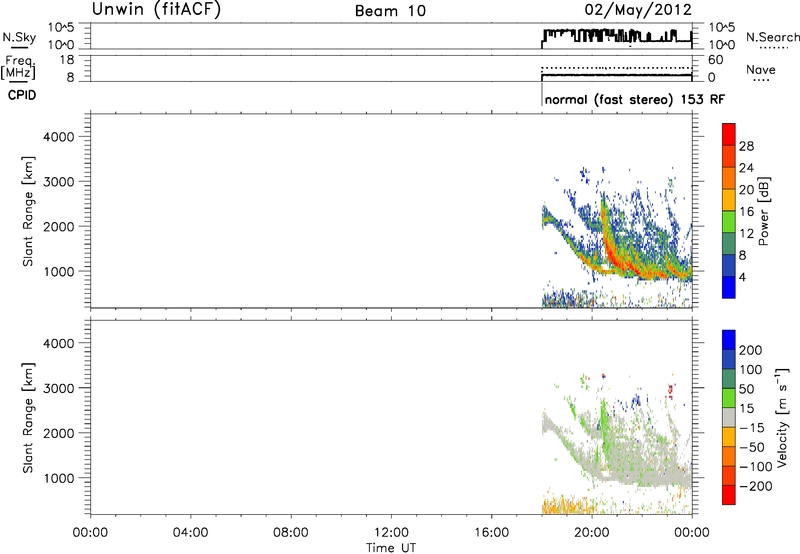Click Velocity colorbar blue segment above 200
The width and height of the screenshot is (800, 554).
tap(729, 340)
